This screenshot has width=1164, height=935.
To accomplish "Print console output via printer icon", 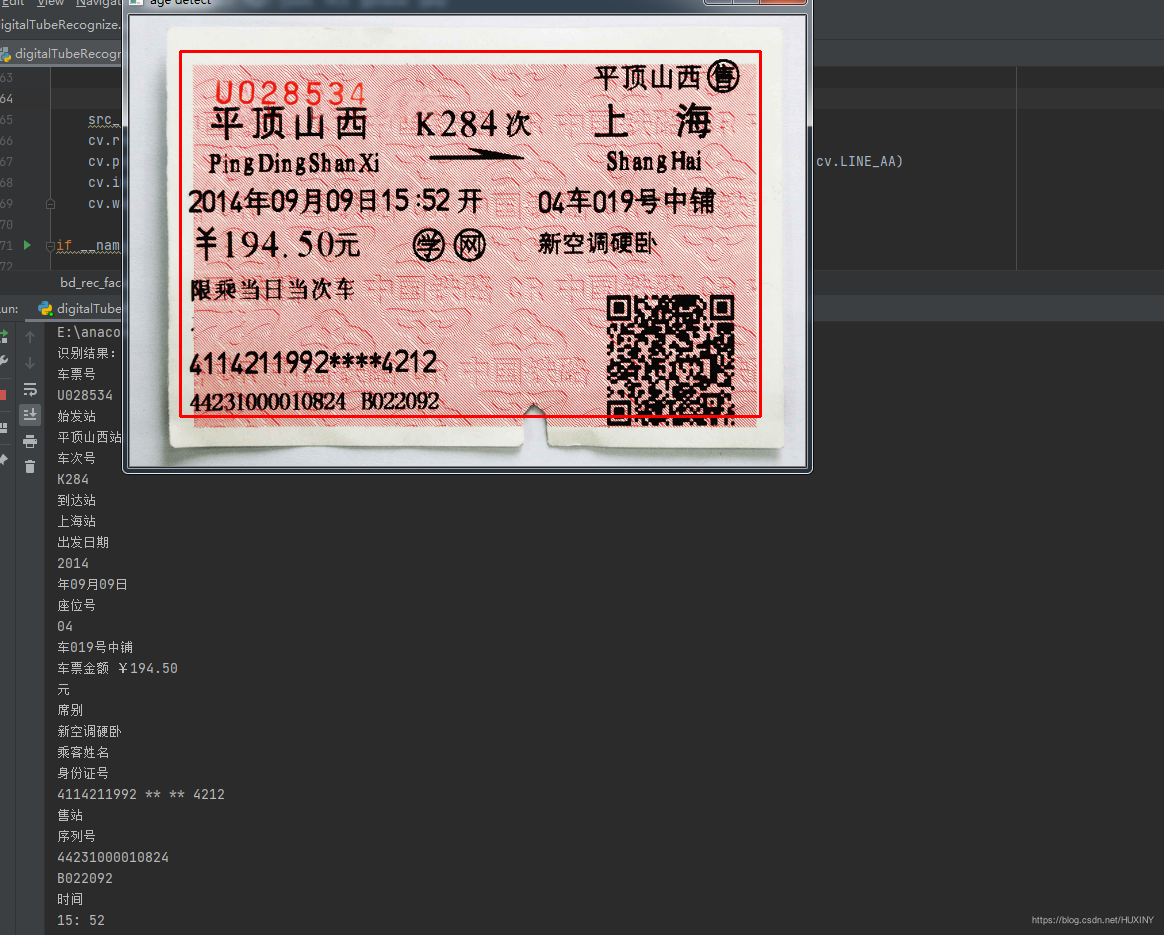I will pos(32,441).
